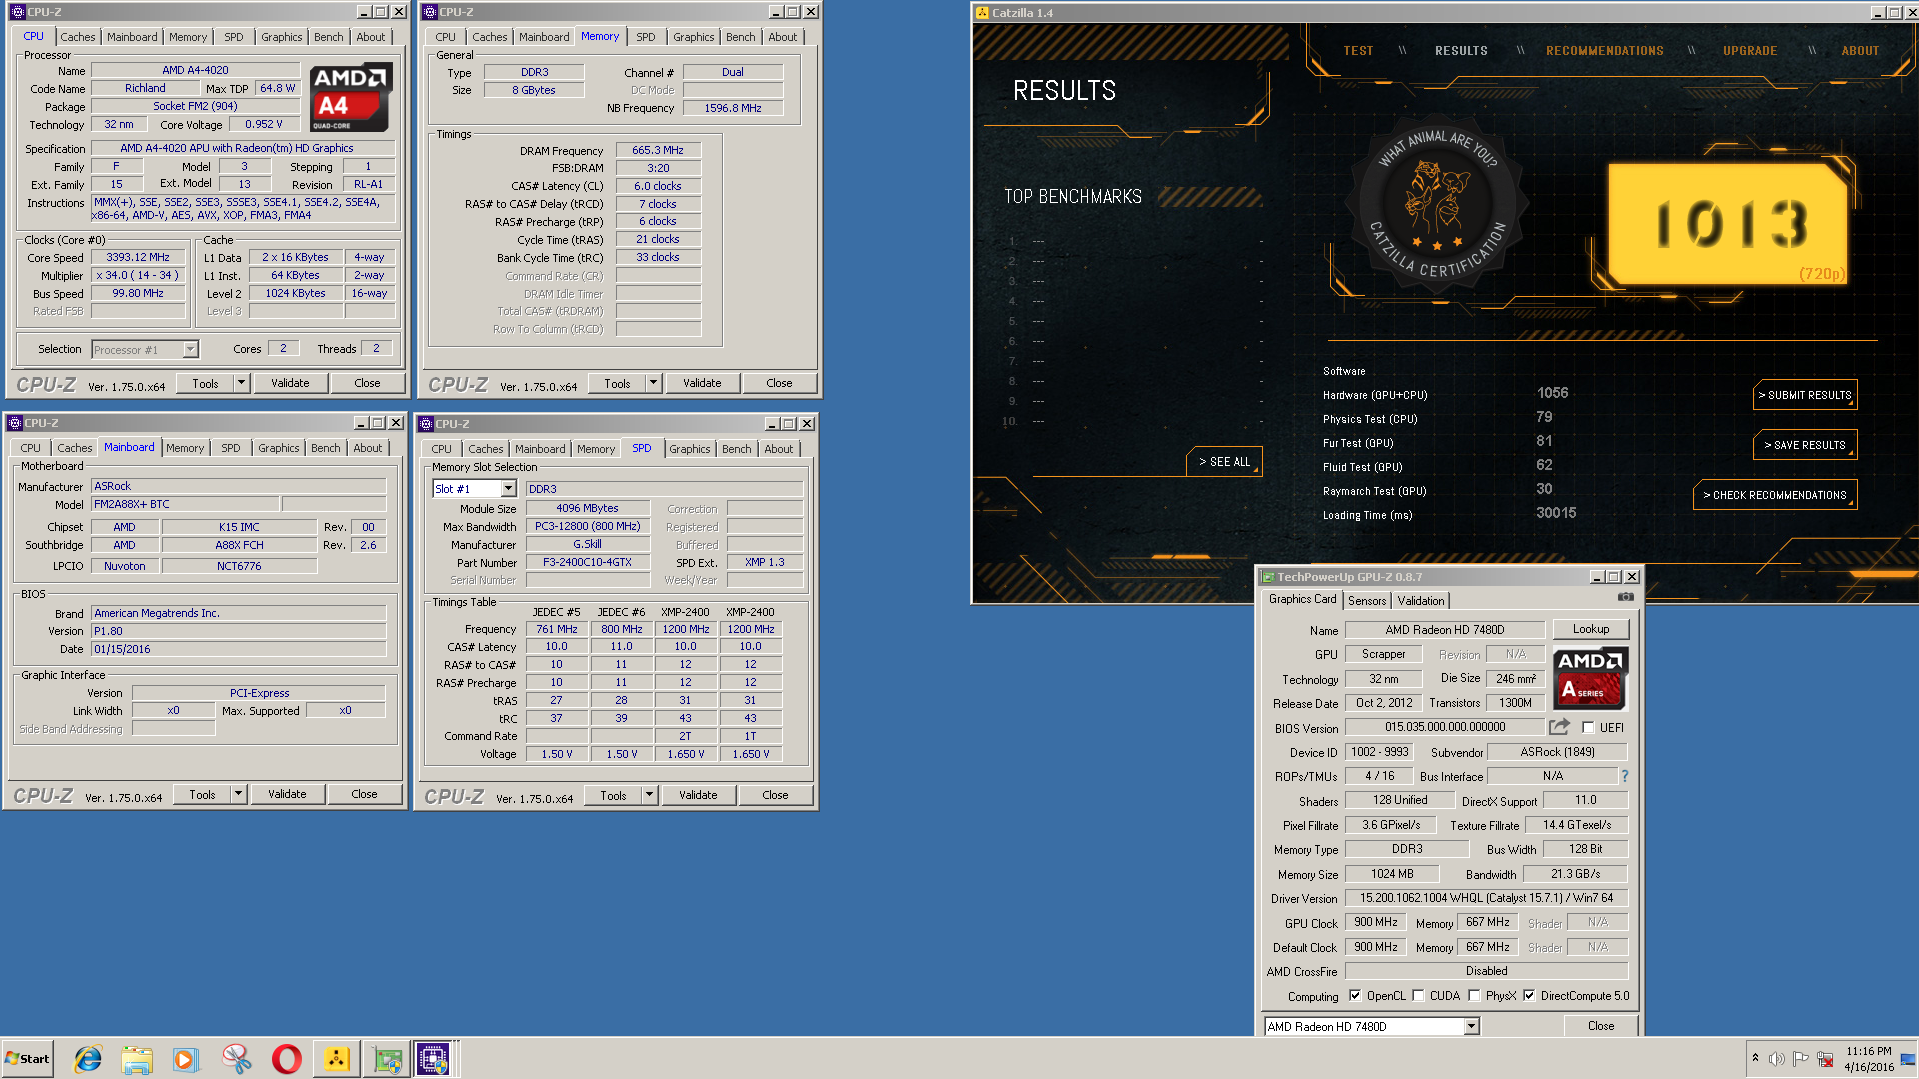The image size is (1919, 1079).
Task: Open the AMD Radeon HD 7480D GPU selector dropdown
Action: 1471,1026
